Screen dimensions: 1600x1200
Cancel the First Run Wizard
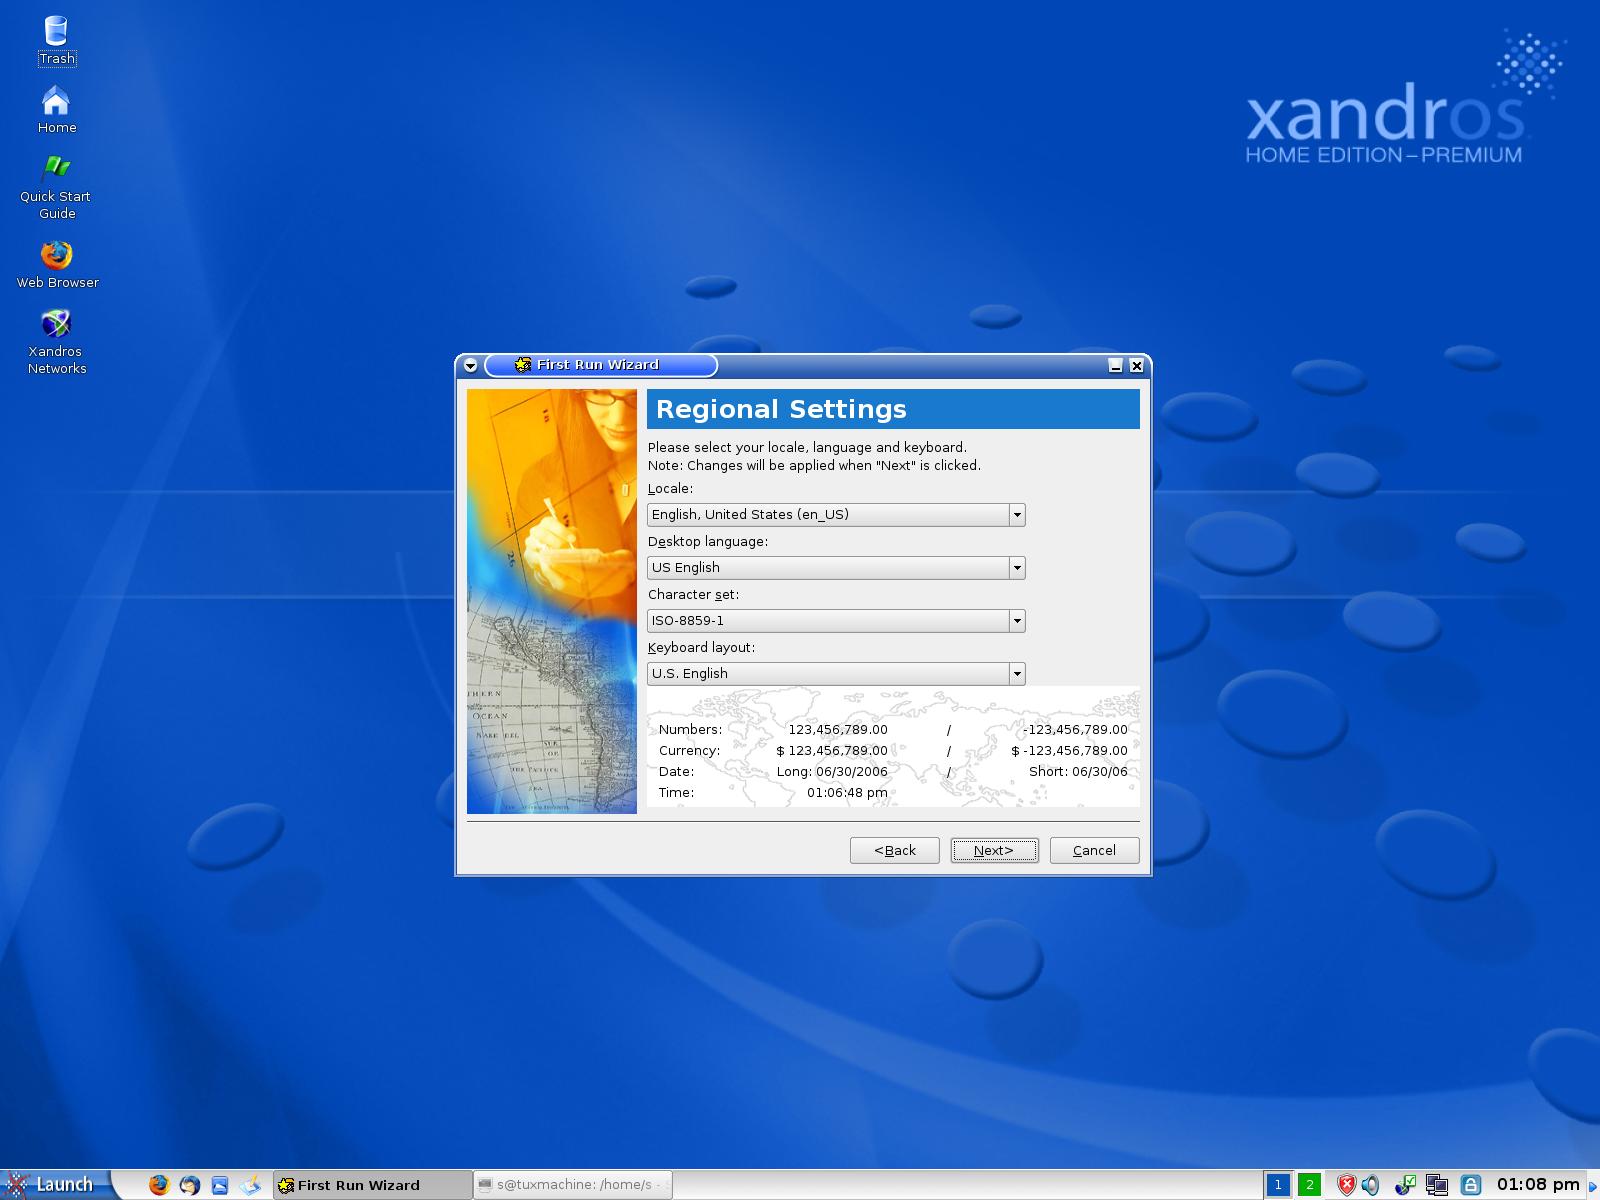(x=1094, y=851)
